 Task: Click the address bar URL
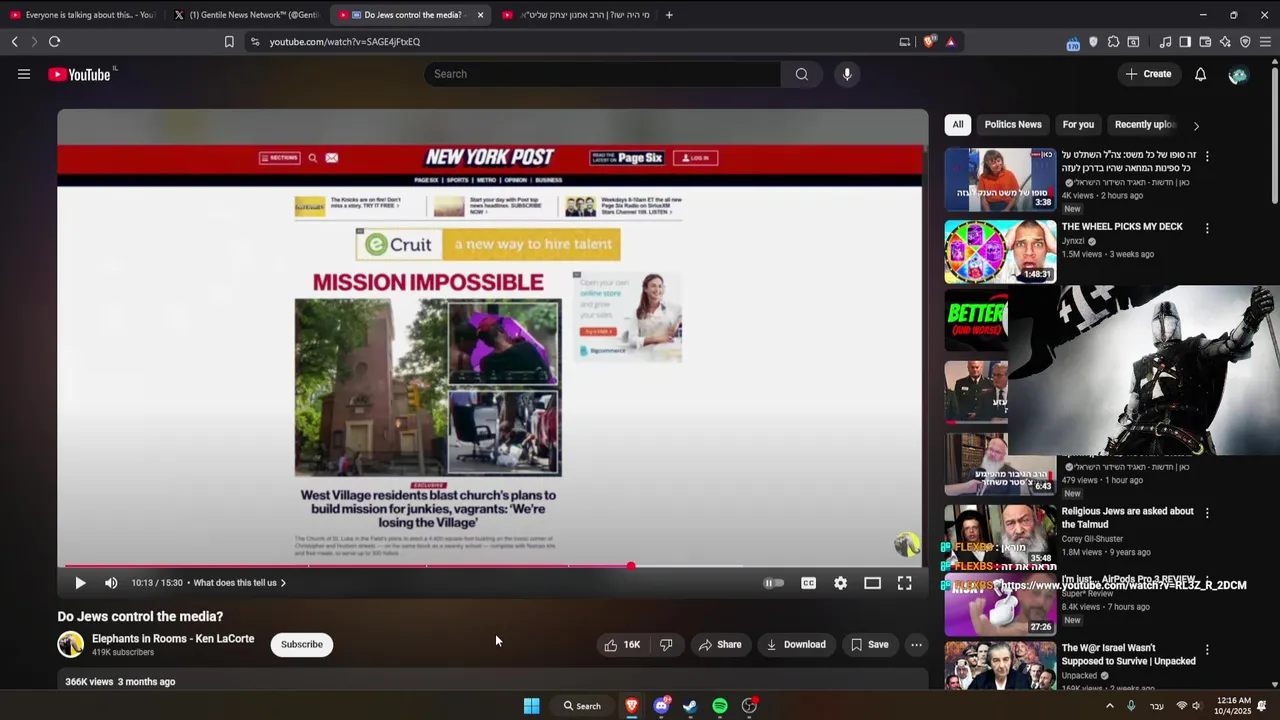point(345,42)
